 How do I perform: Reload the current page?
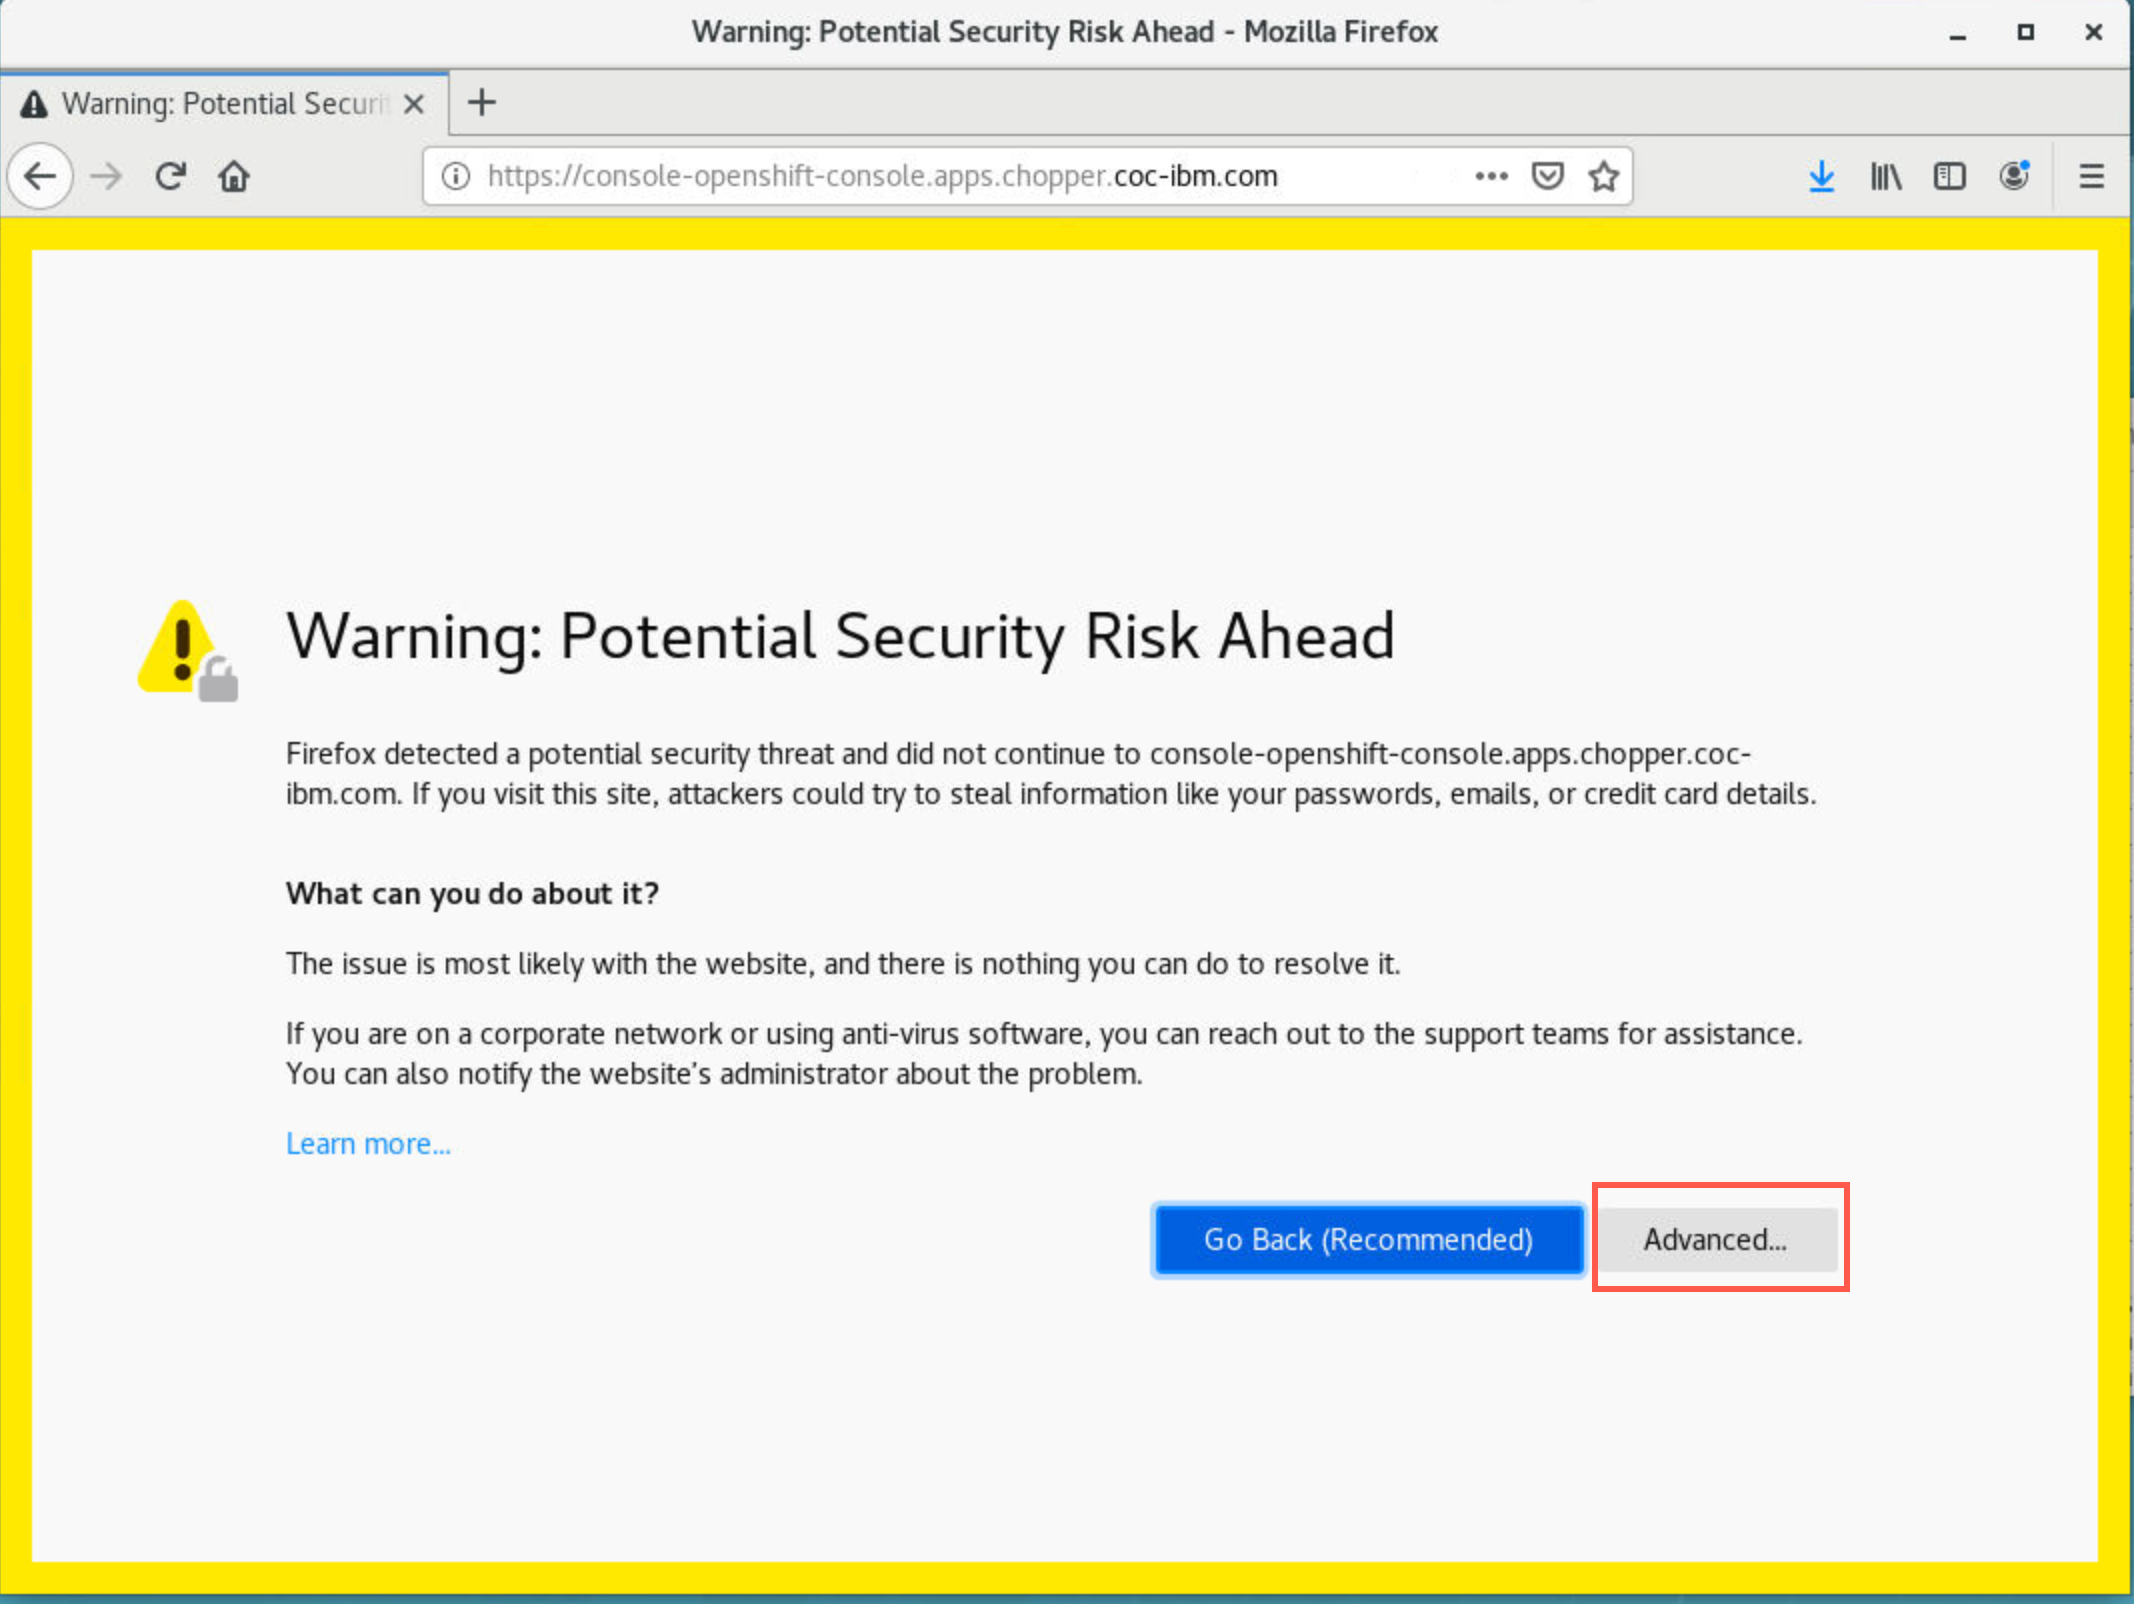tap(170, 177)
